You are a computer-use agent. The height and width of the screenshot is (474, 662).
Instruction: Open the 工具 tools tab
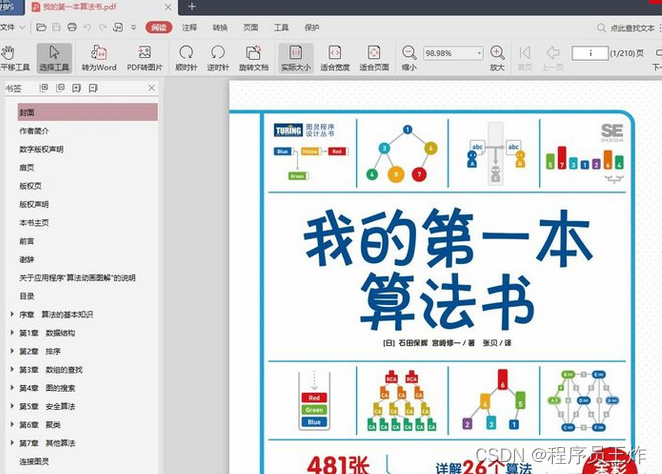(x=281, y=27)
